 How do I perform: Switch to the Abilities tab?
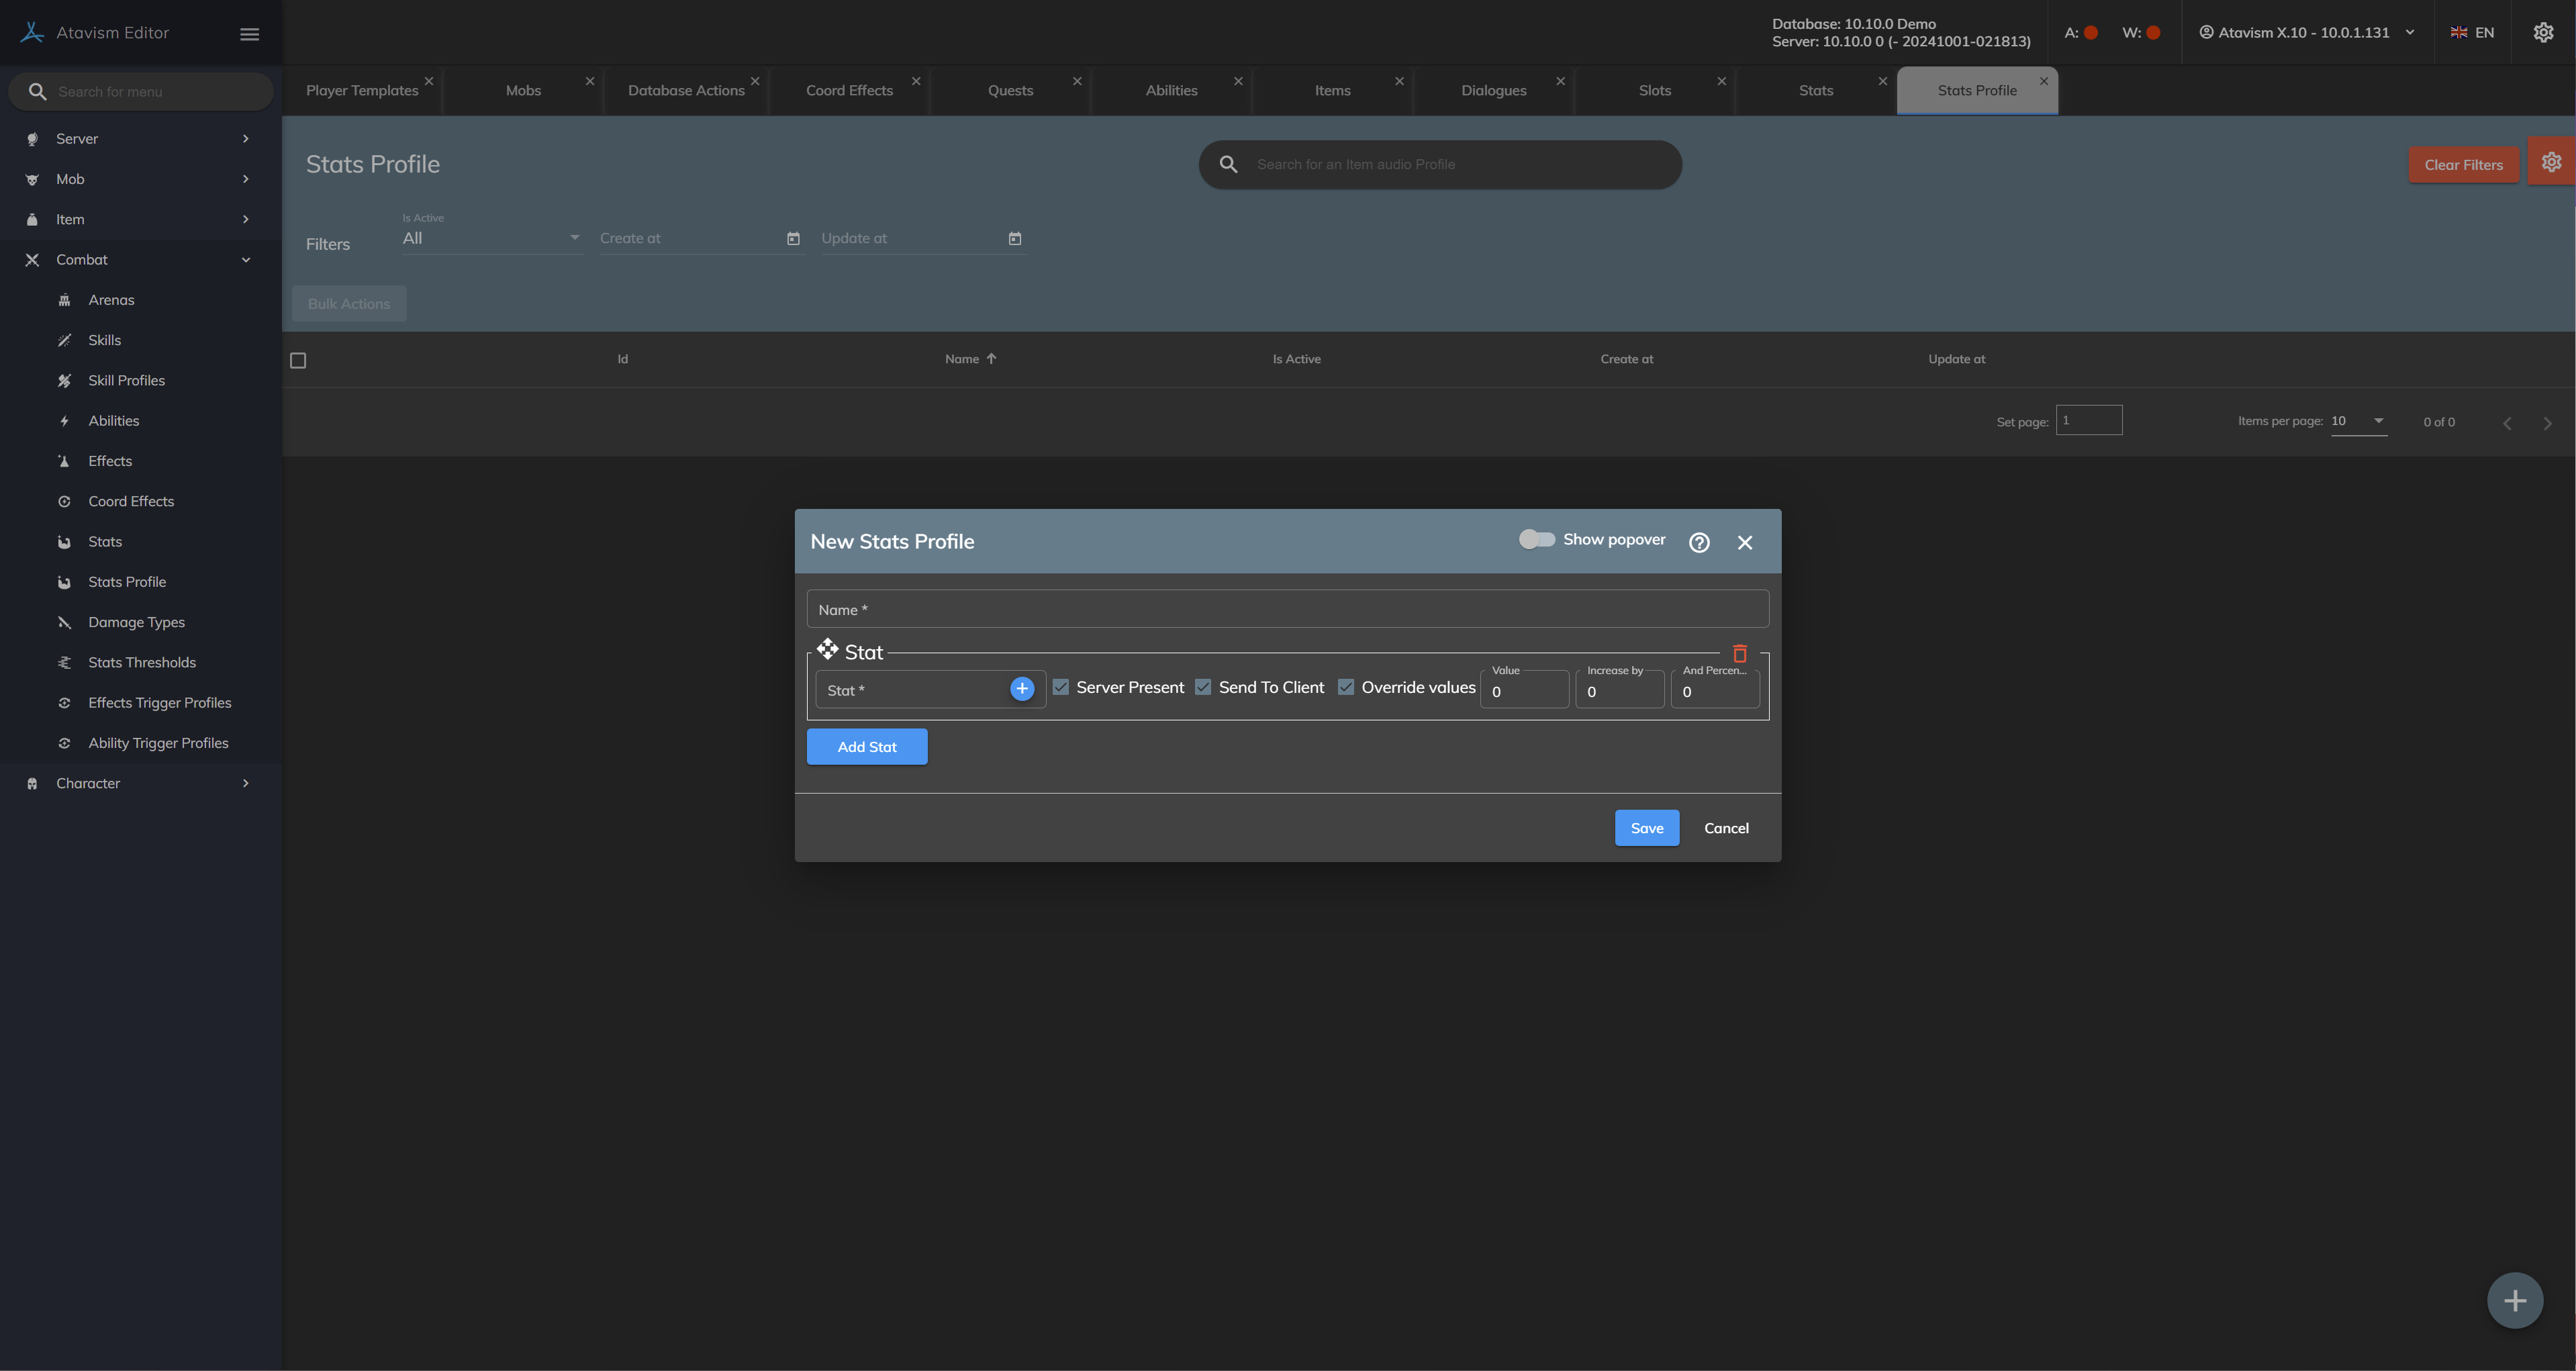[x=1171, y=90]
